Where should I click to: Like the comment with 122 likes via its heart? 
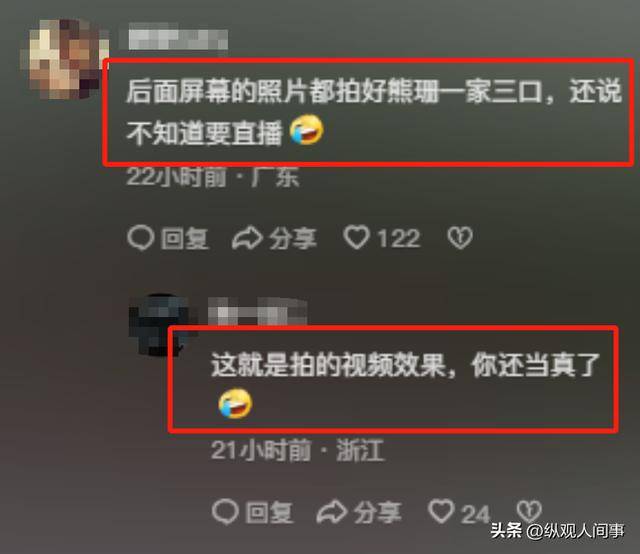(x=356, y=237)
